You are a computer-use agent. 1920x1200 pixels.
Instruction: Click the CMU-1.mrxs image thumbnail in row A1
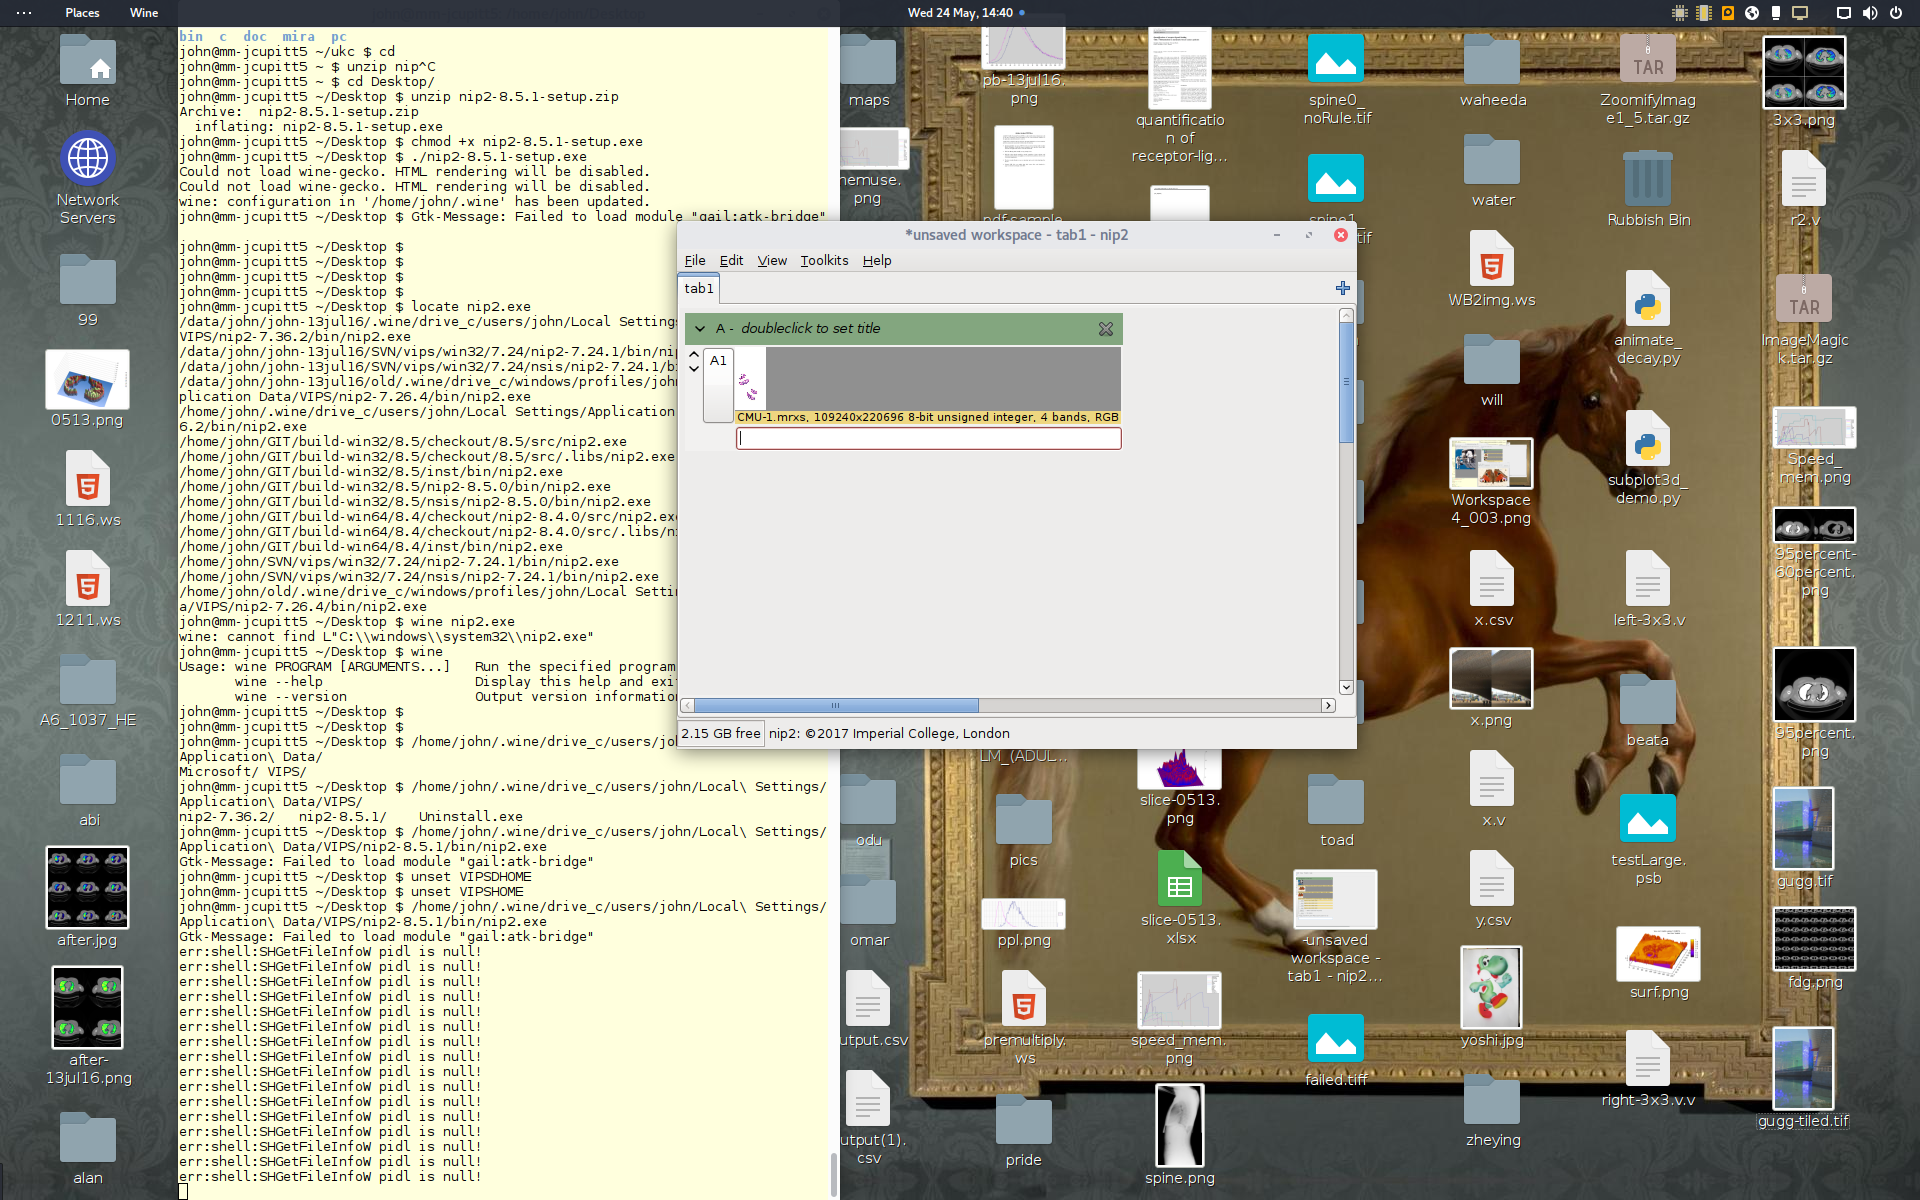click(x=750, y=380)
